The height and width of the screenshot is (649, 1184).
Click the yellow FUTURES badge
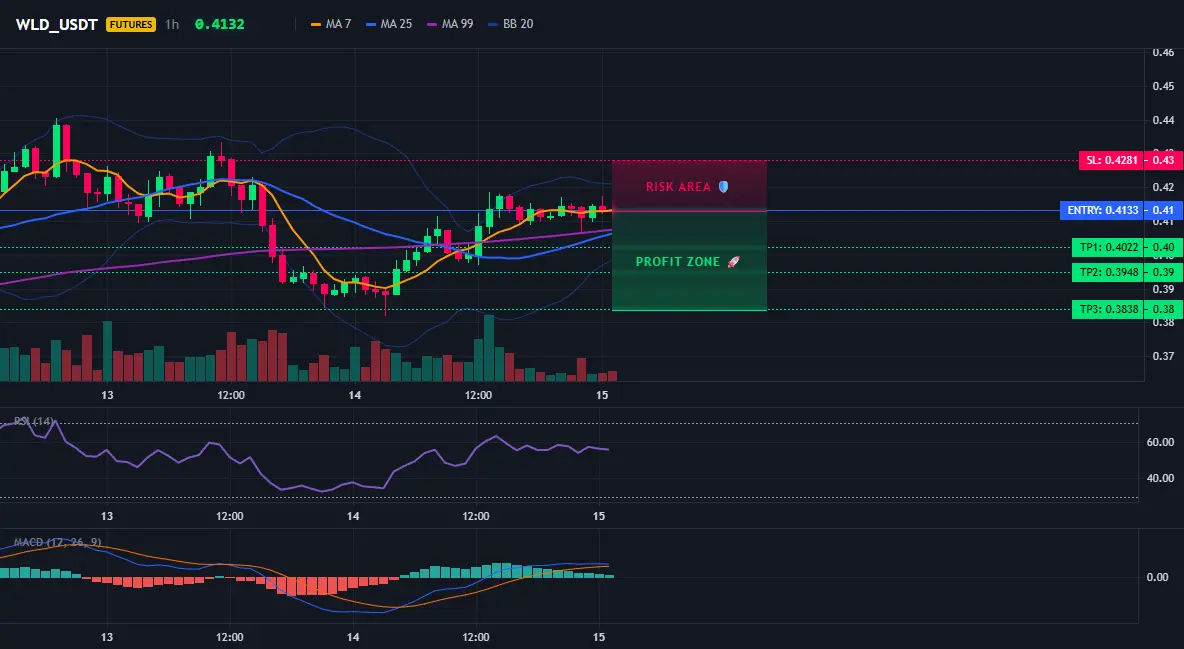(x=131, y=24)
